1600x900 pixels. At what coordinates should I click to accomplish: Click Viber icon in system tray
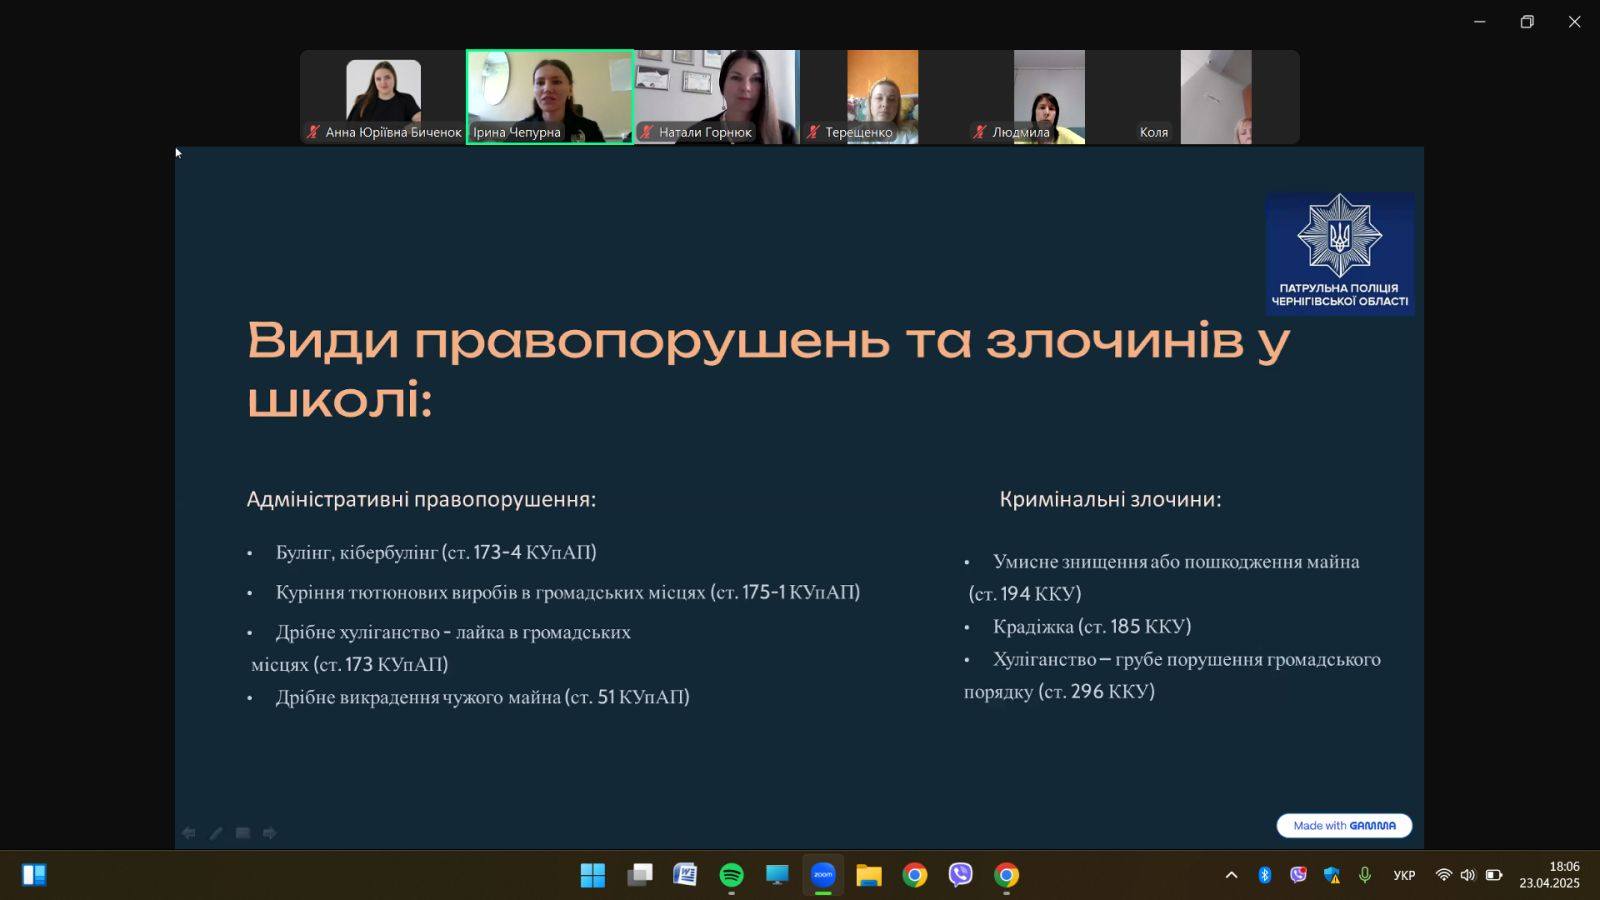[x=1298, y=875]
